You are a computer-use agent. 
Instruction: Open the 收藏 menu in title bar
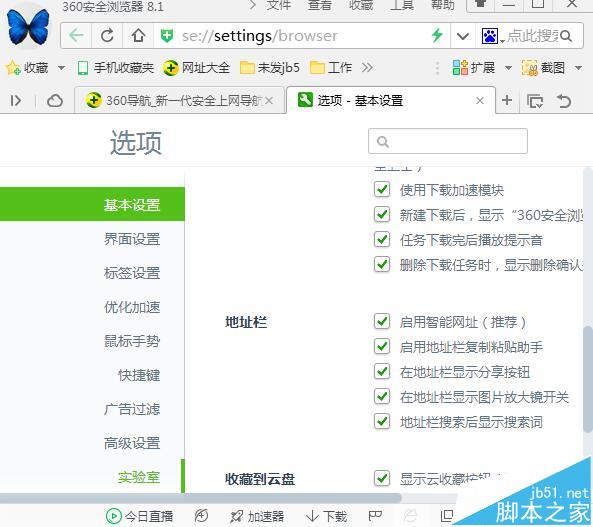[x=361, y=5]
